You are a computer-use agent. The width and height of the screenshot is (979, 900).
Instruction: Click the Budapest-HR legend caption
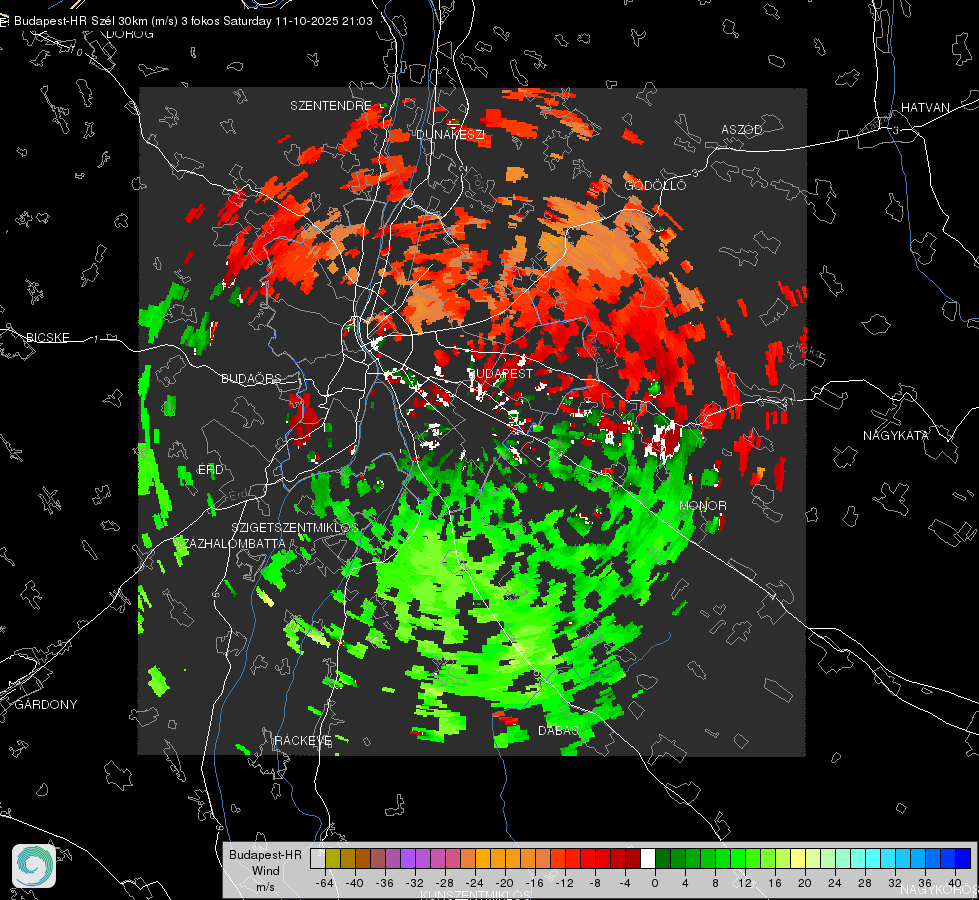tap(265, 854)
